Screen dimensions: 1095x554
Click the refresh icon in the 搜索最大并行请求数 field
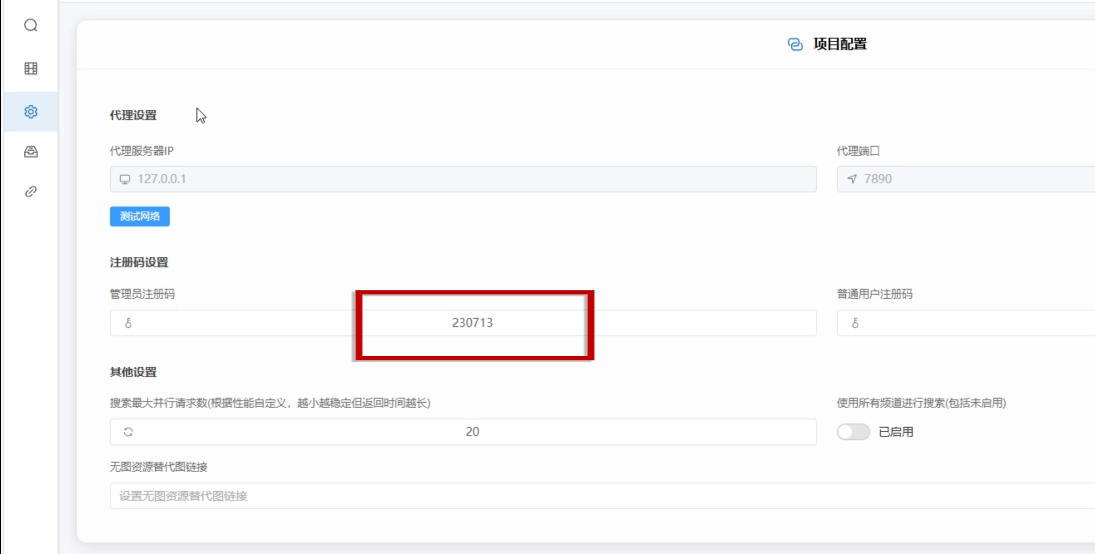[x=127, y=432]
